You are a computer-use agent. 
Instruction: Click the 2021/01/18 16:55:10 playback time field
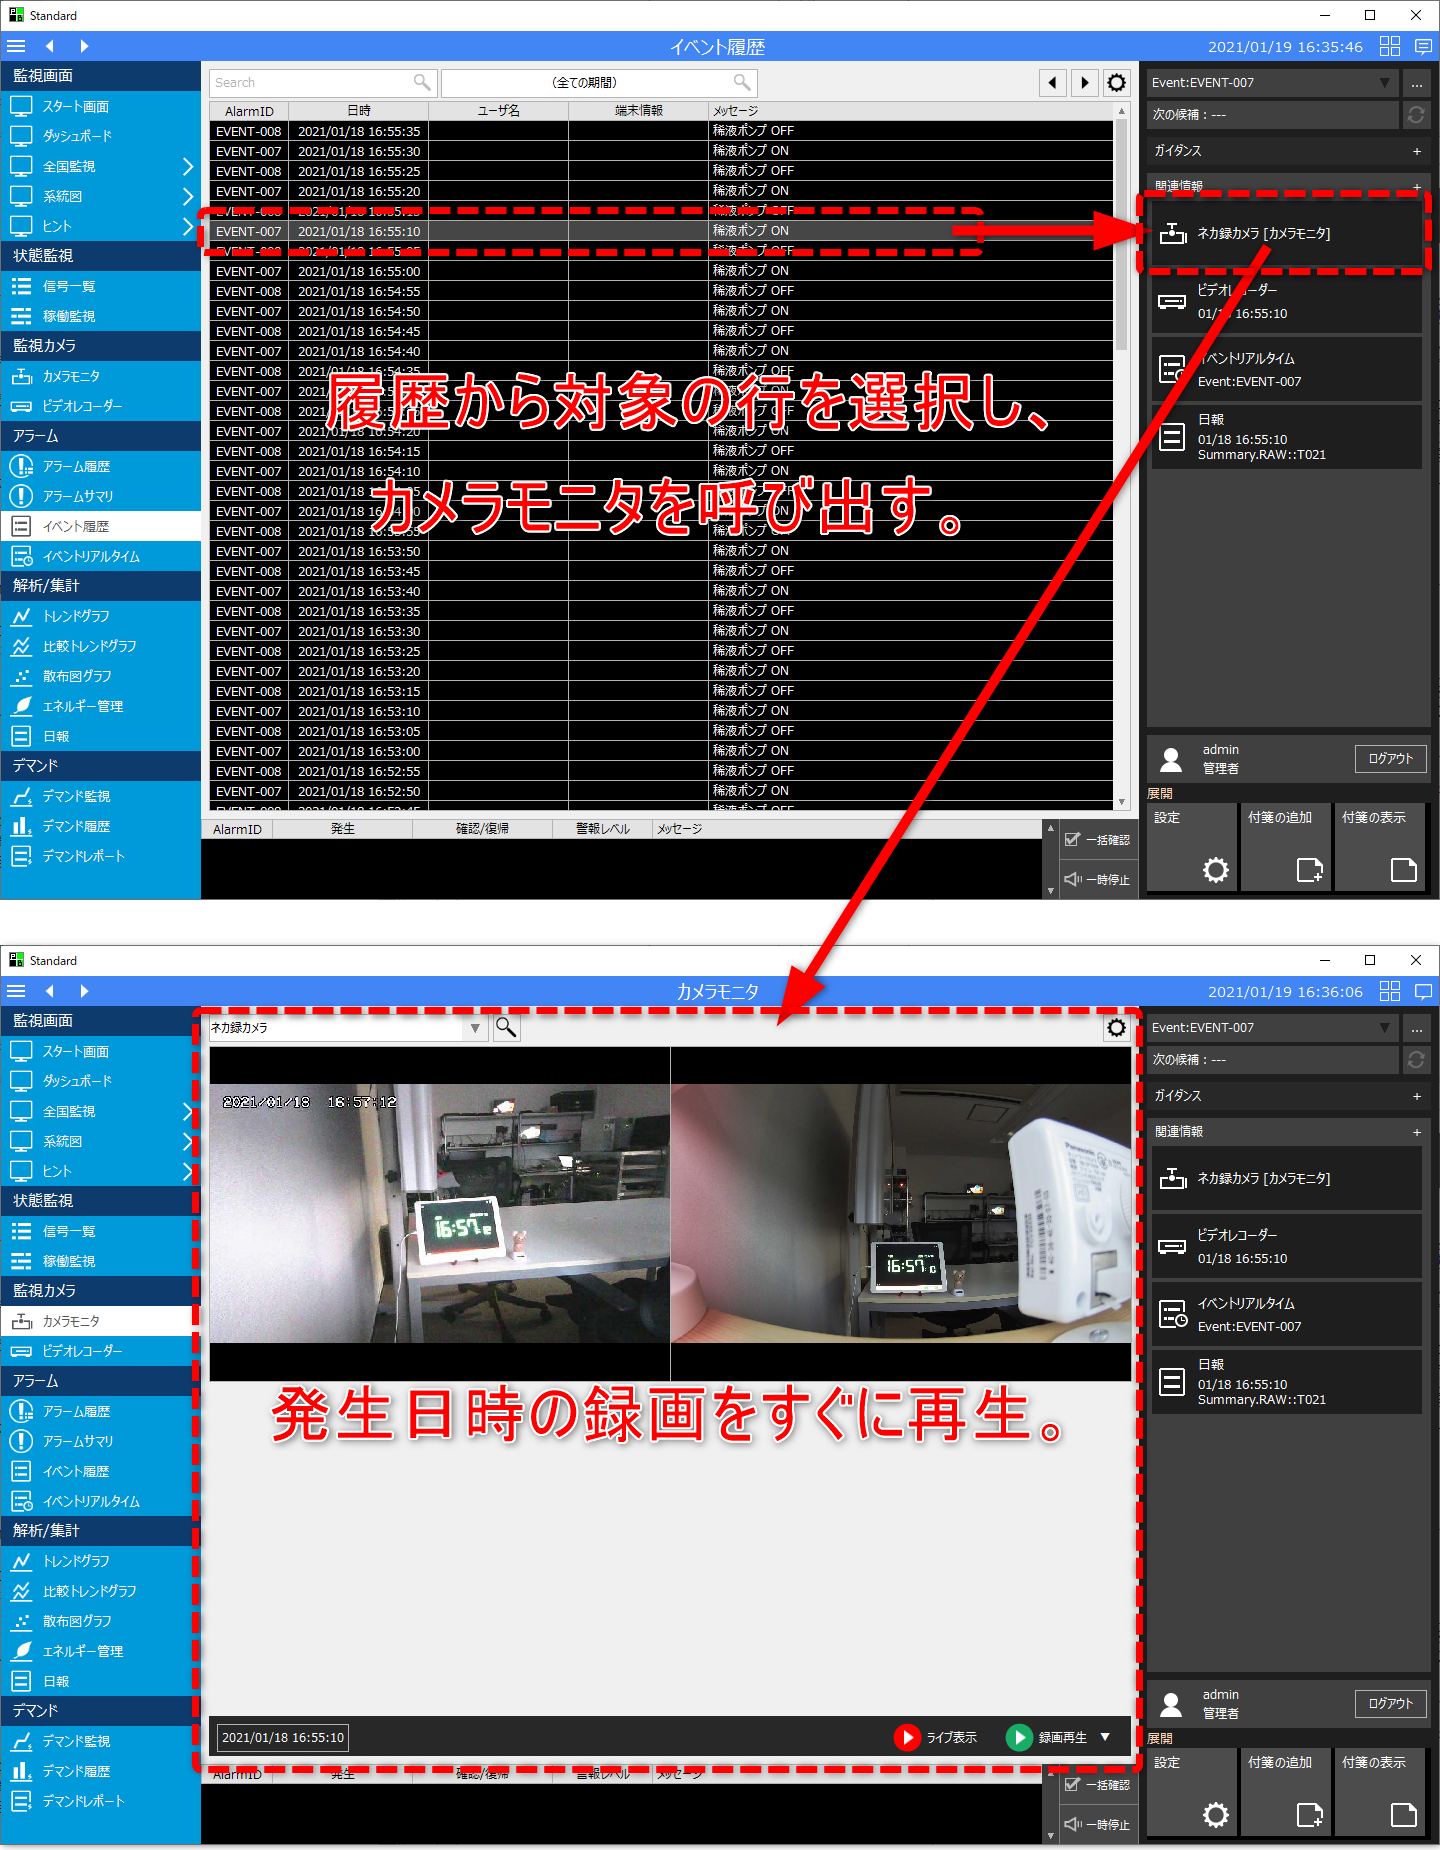pos(283,1738)
